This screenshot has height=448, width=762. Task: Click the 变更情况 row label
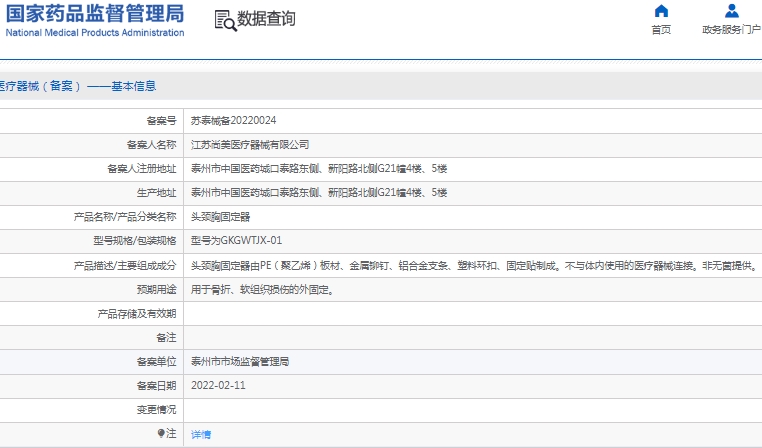(x=156, y=410)
